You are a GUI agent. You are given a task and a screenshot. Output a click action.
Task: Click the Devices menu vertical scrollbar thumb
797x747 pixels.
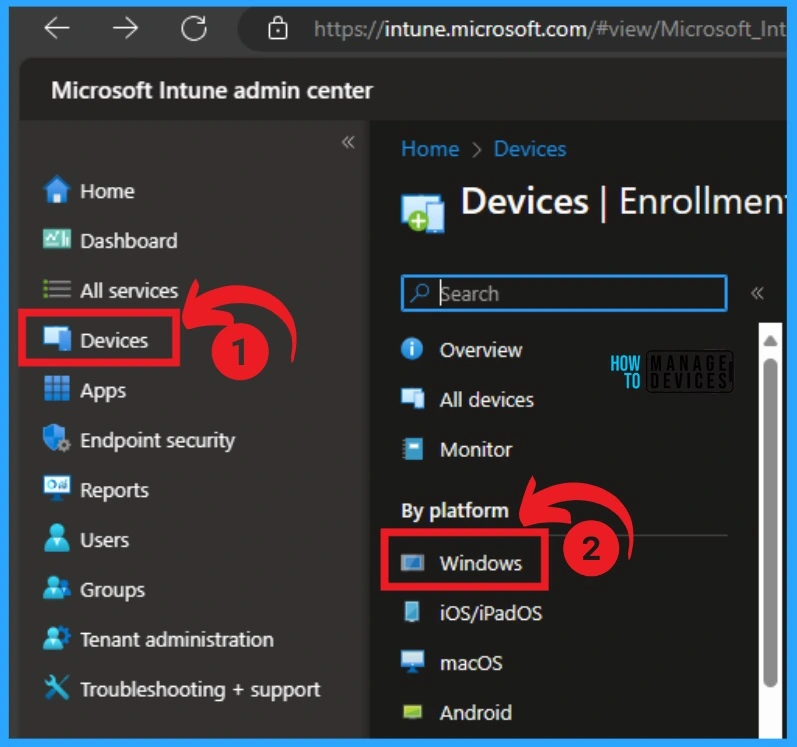point(770,522)
